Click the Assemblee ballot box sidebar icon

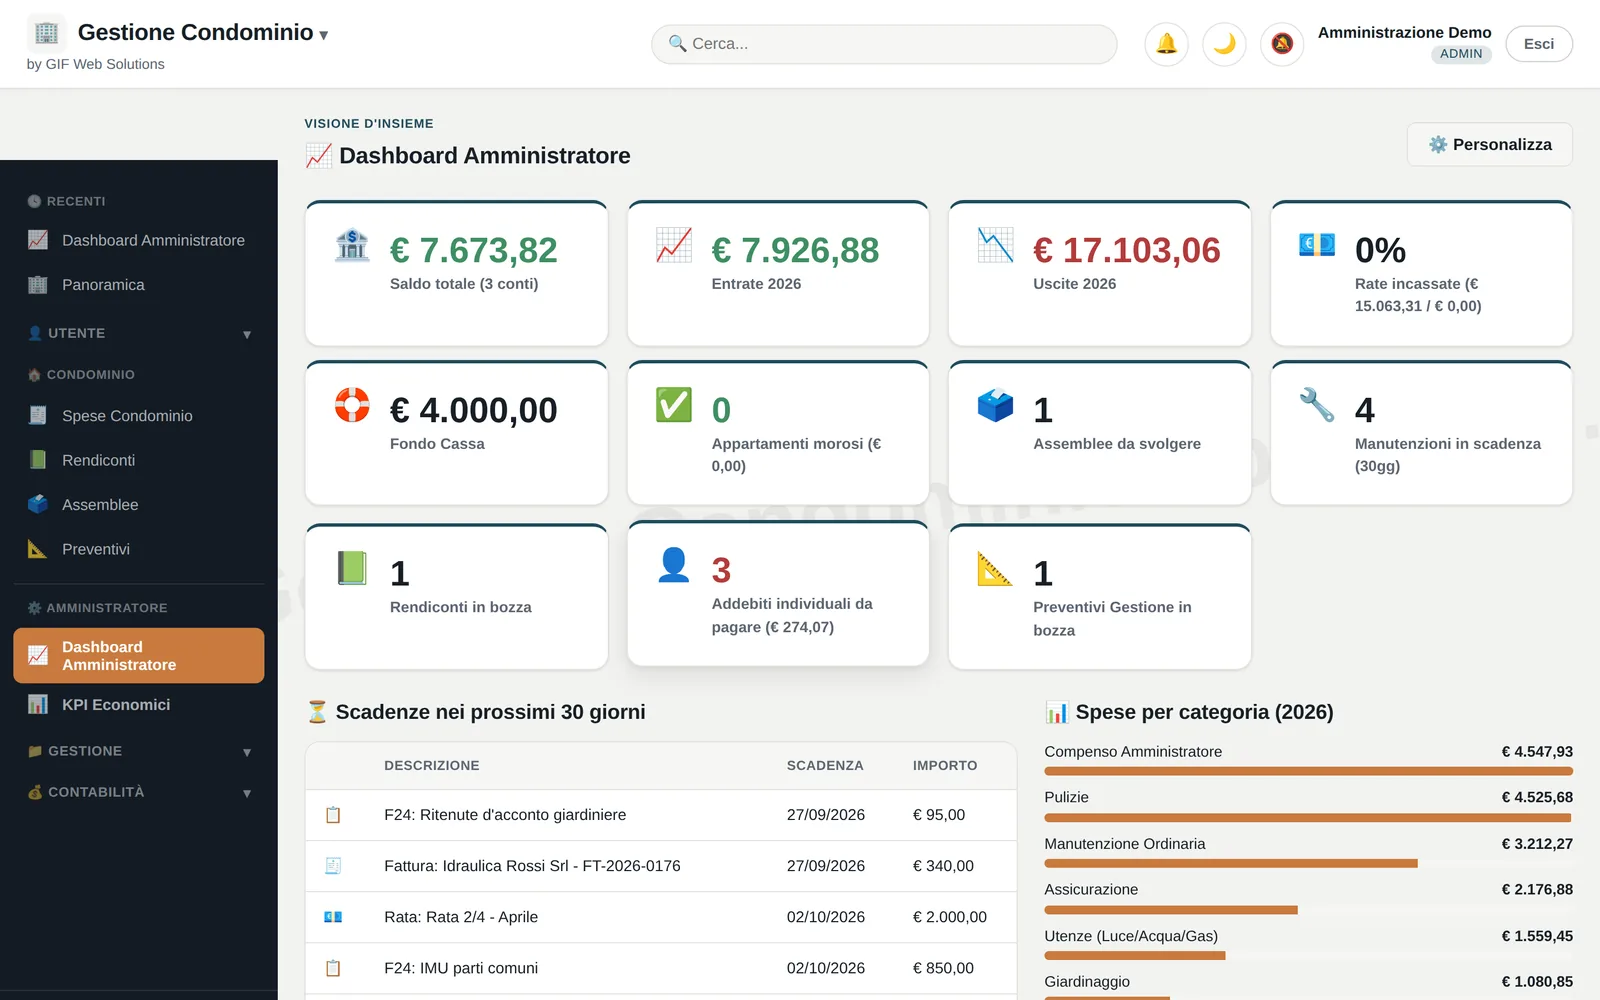[38, 504]
